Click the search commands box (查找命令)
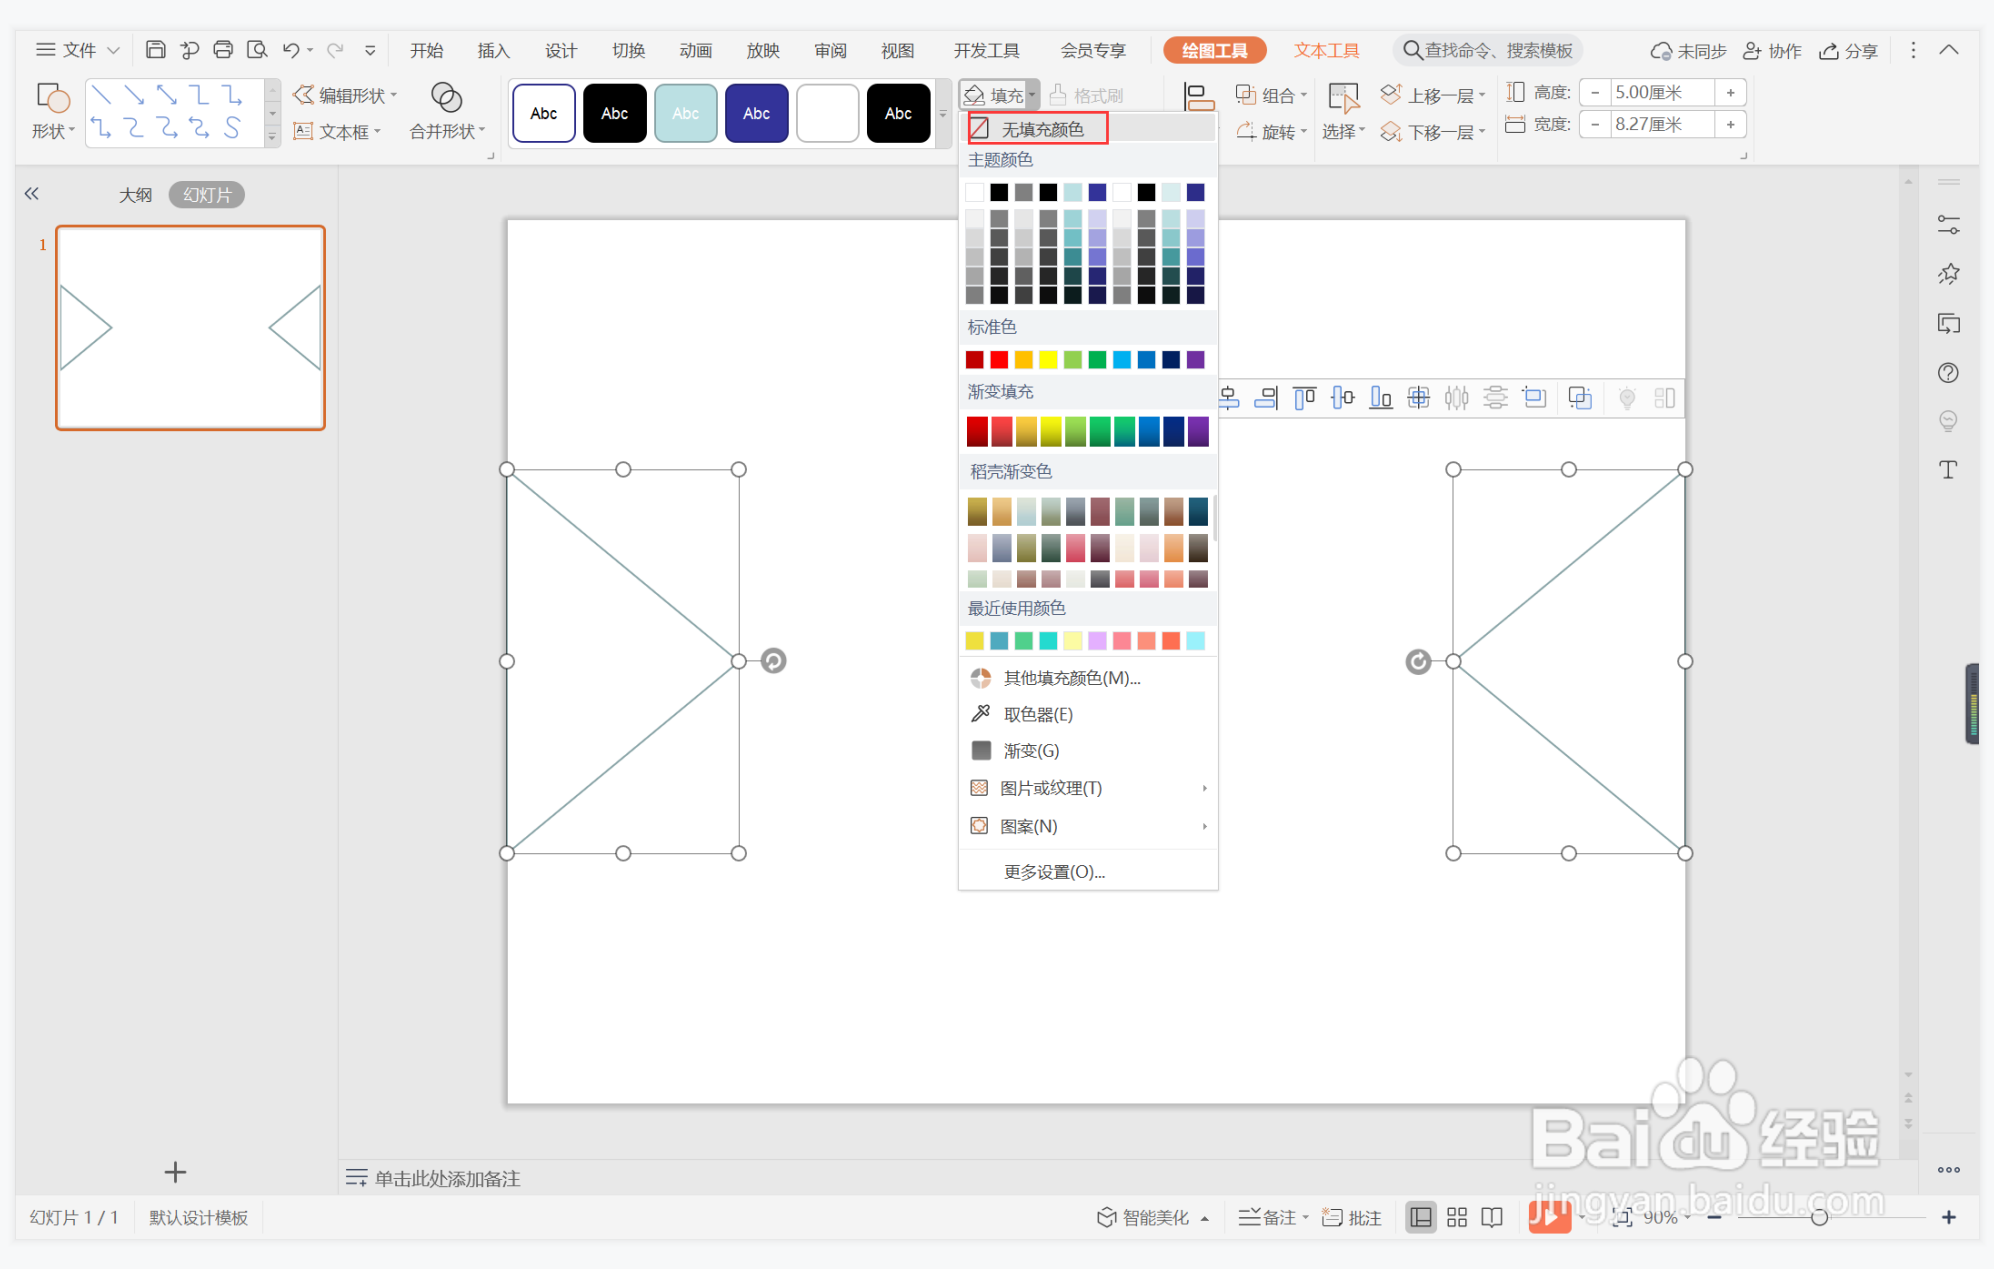The image size is (1994, 1269). (x=1488, y=50)
